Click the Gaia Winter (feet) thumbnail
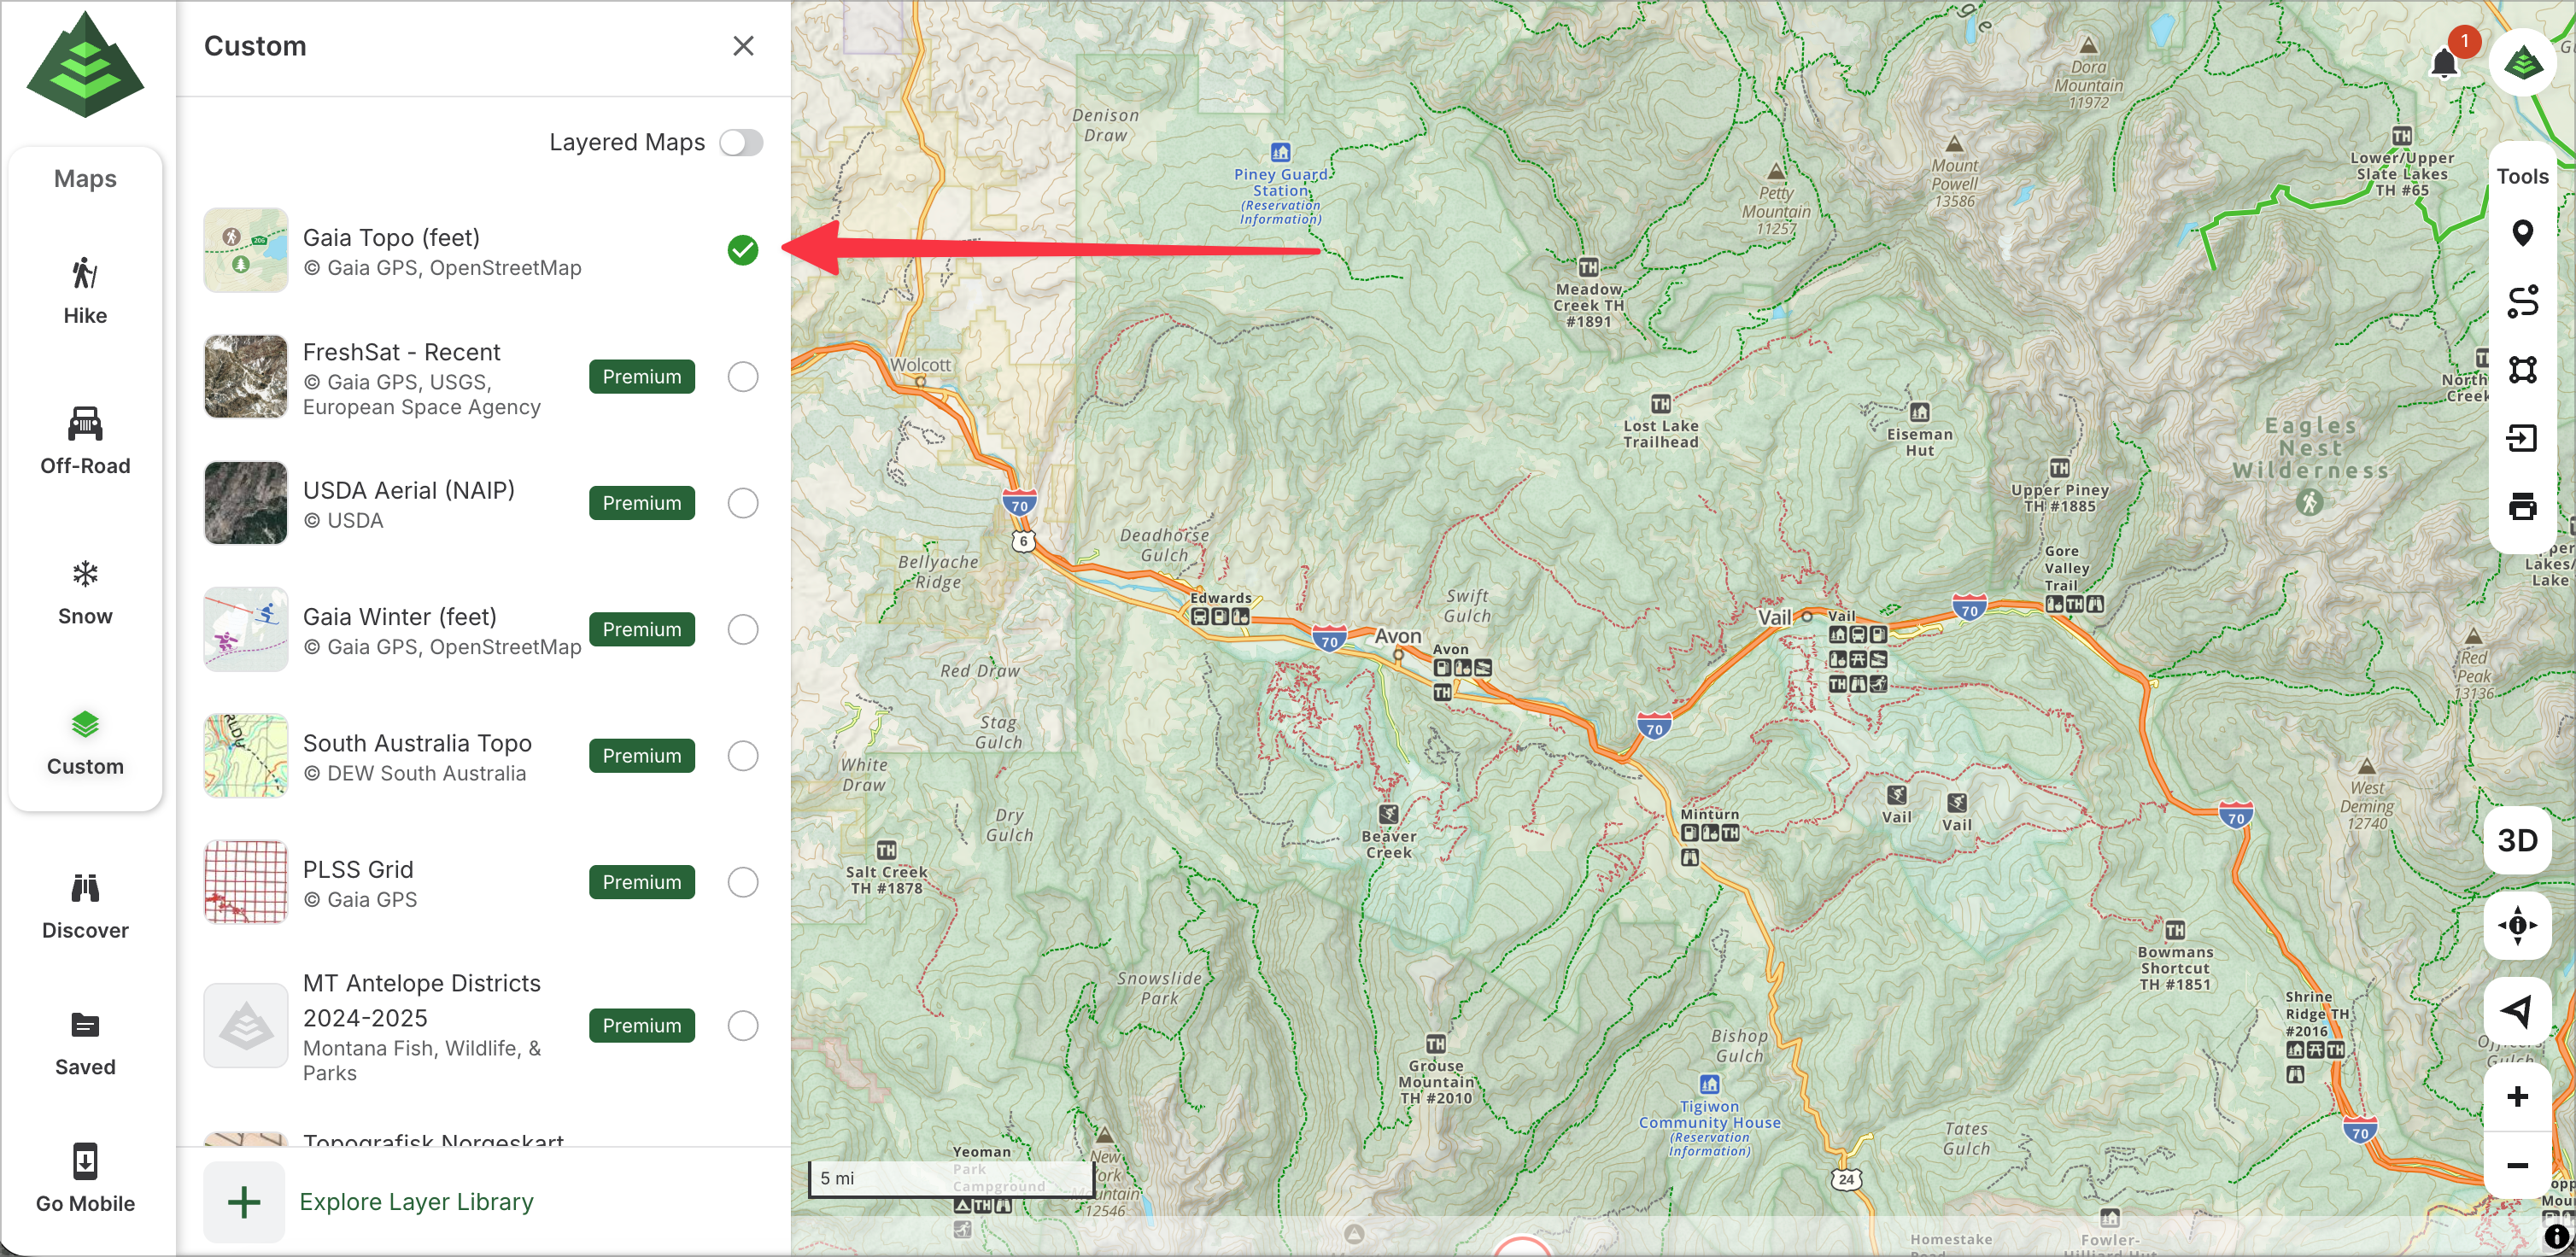2576x1257 pixels. click(x=246, y=629)
